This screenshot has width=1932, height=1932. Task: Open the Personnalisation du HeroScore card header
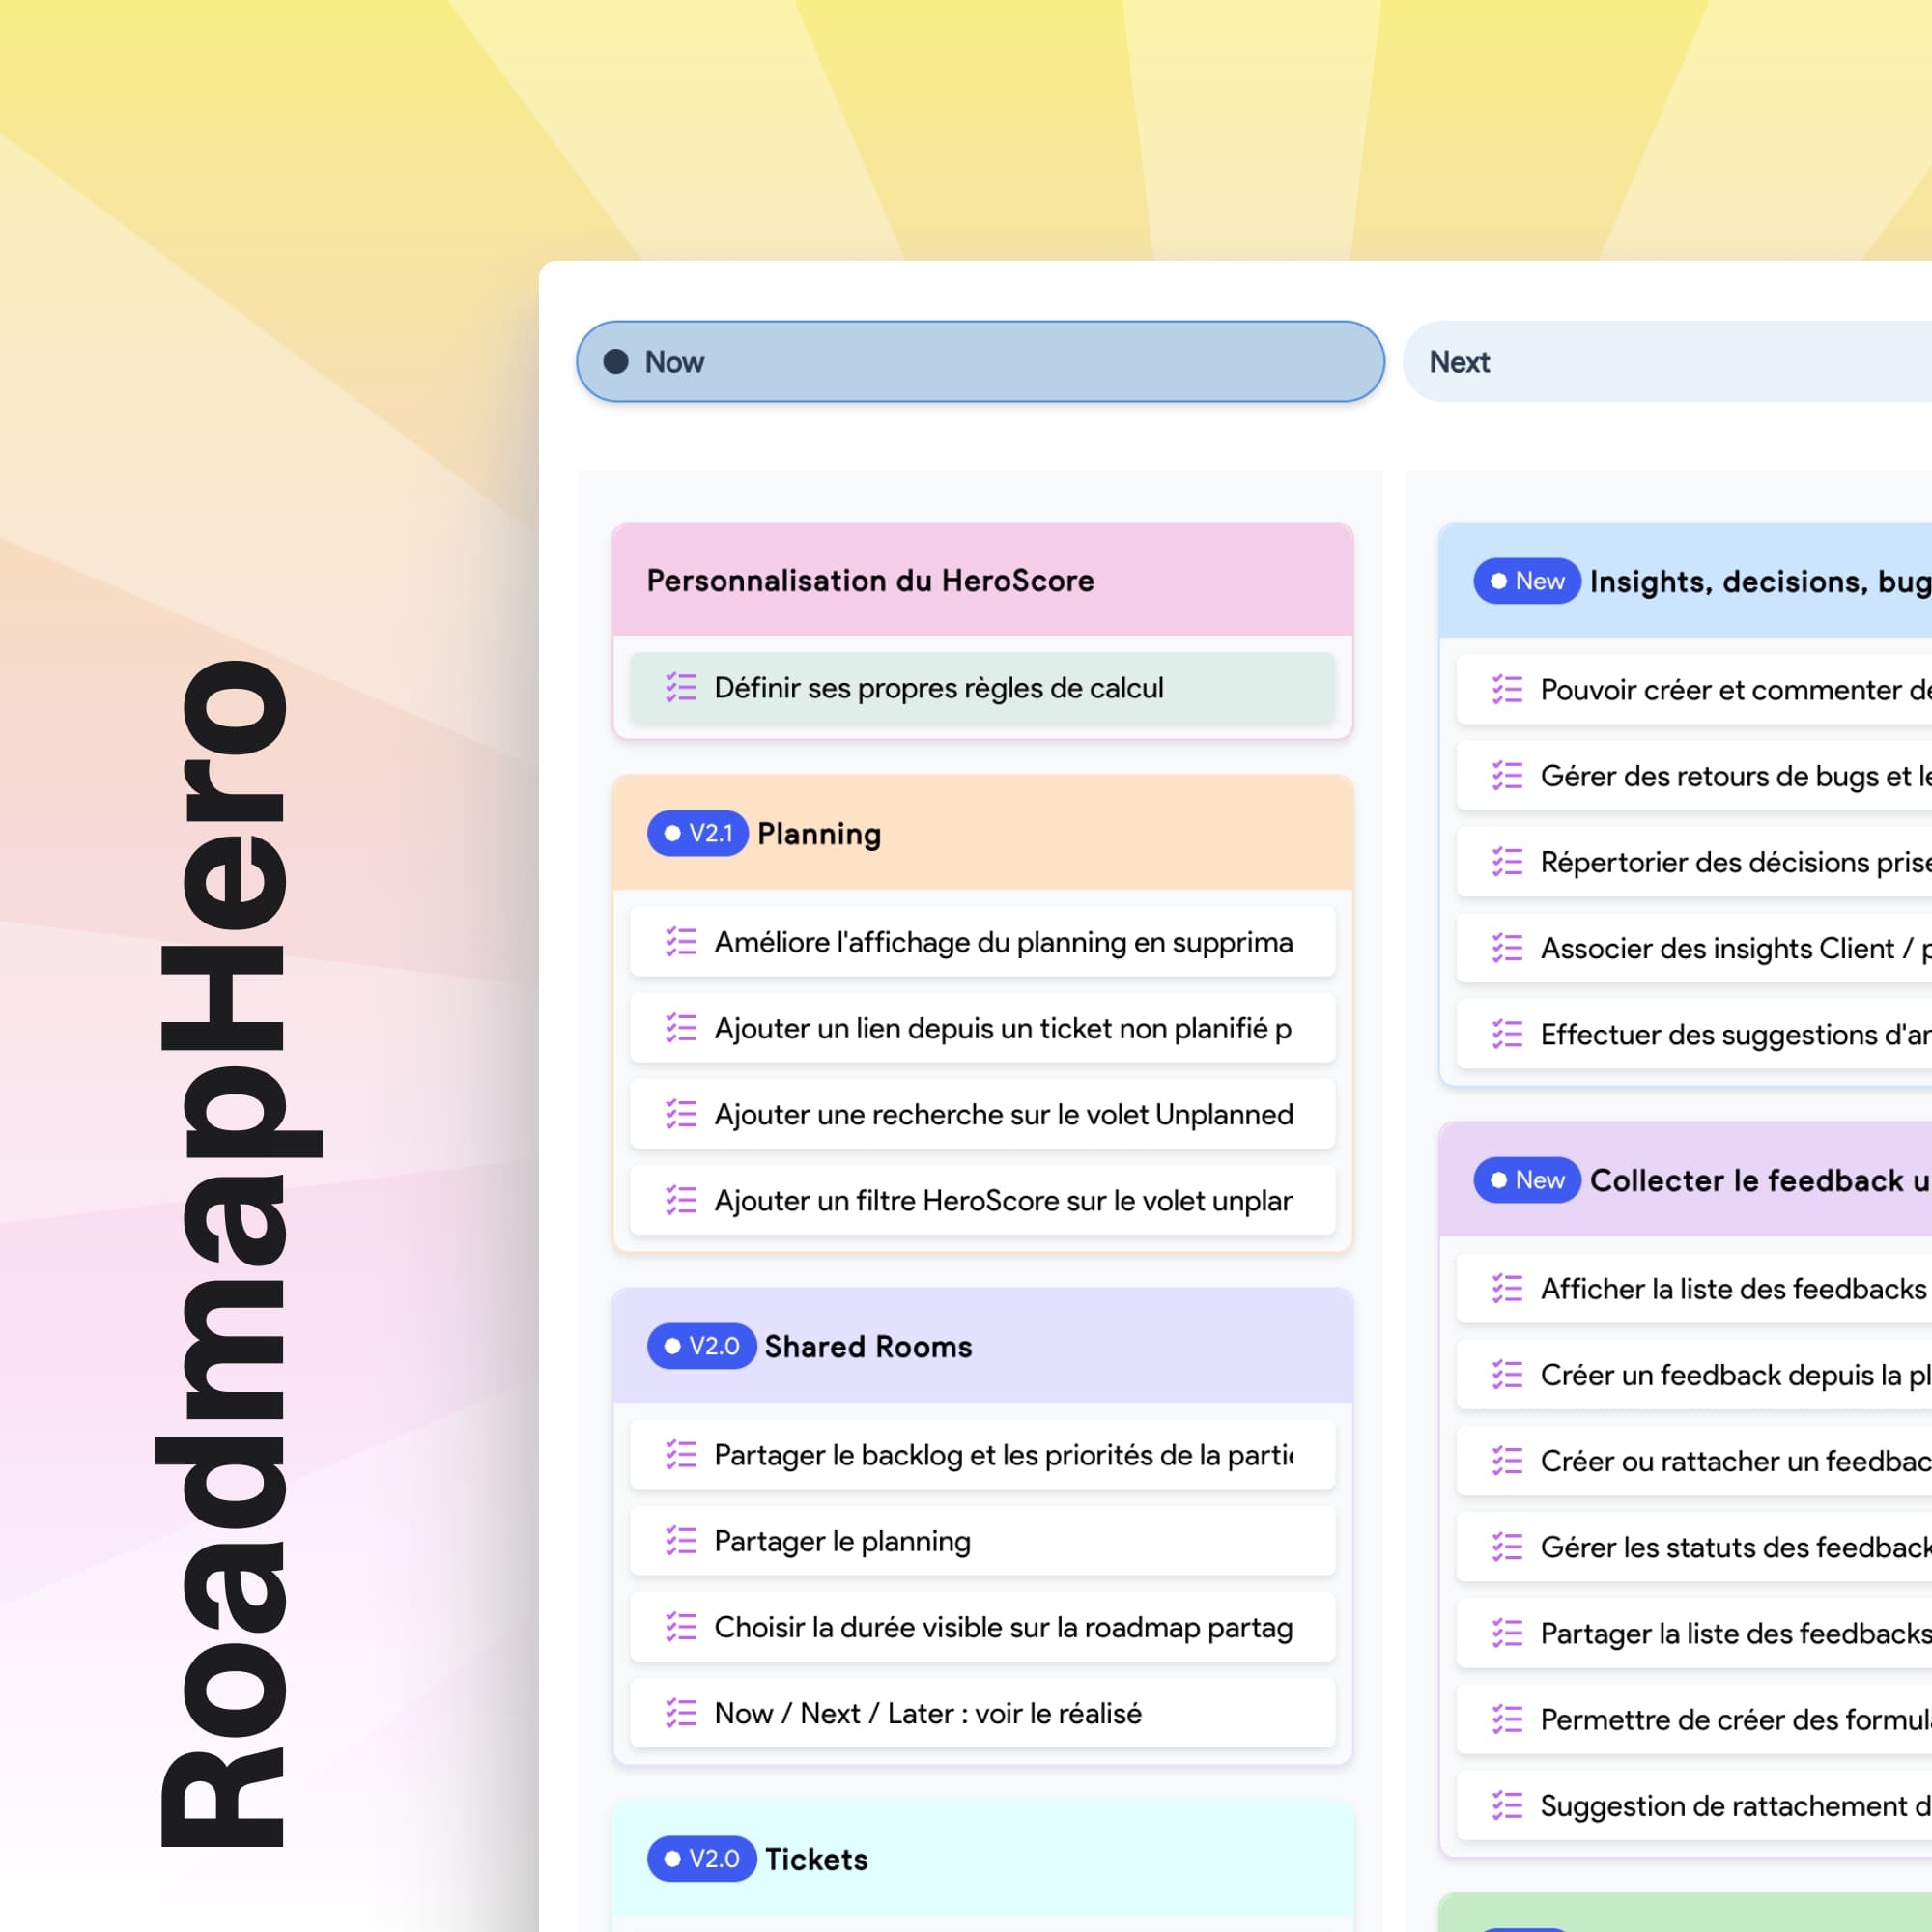point(870,580)
